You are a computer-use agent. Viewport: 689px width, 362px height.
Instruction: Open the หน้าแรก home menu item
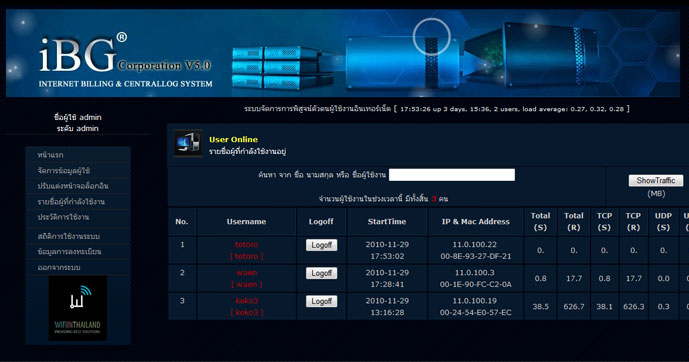[x=50, y=155]
